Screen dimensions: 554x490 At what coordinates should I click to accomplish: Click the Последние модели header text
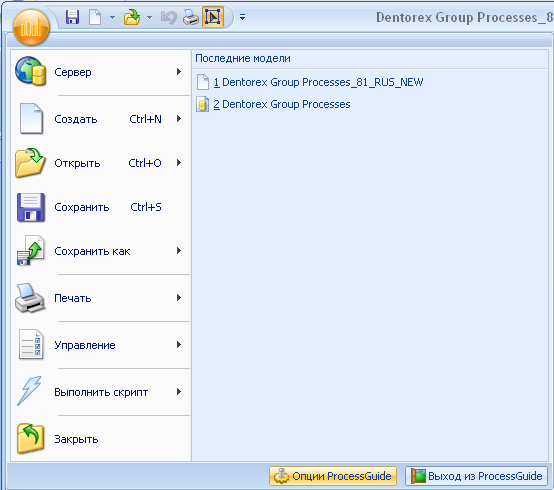(x=243, y=58)
